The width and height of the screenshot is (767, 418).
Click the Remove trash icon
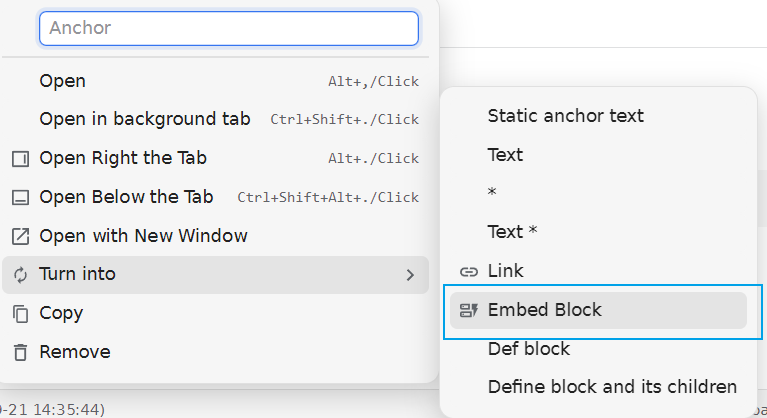20,353
